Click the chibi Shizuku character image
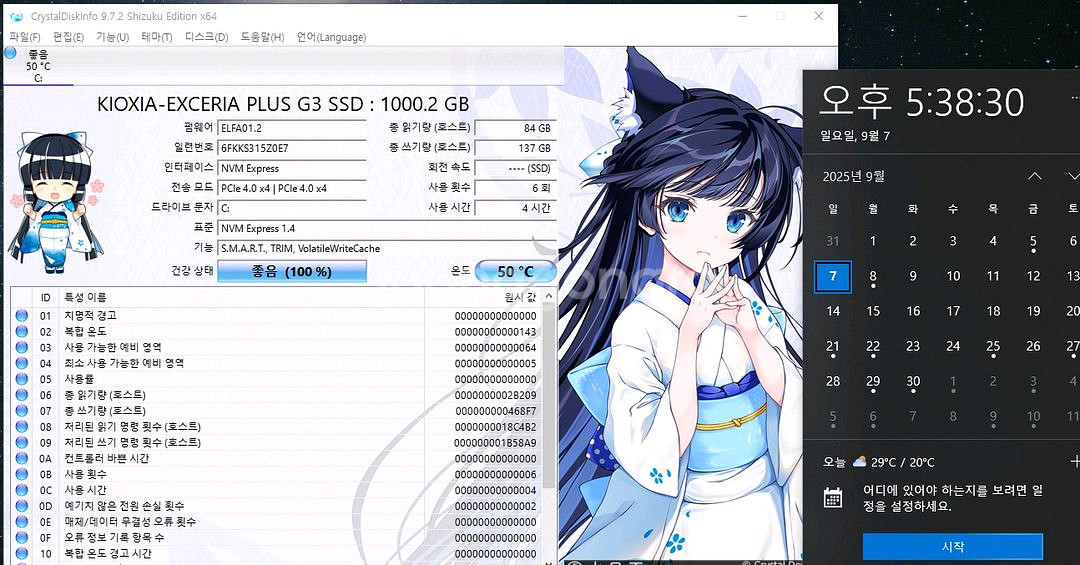 tap(56, 201)
